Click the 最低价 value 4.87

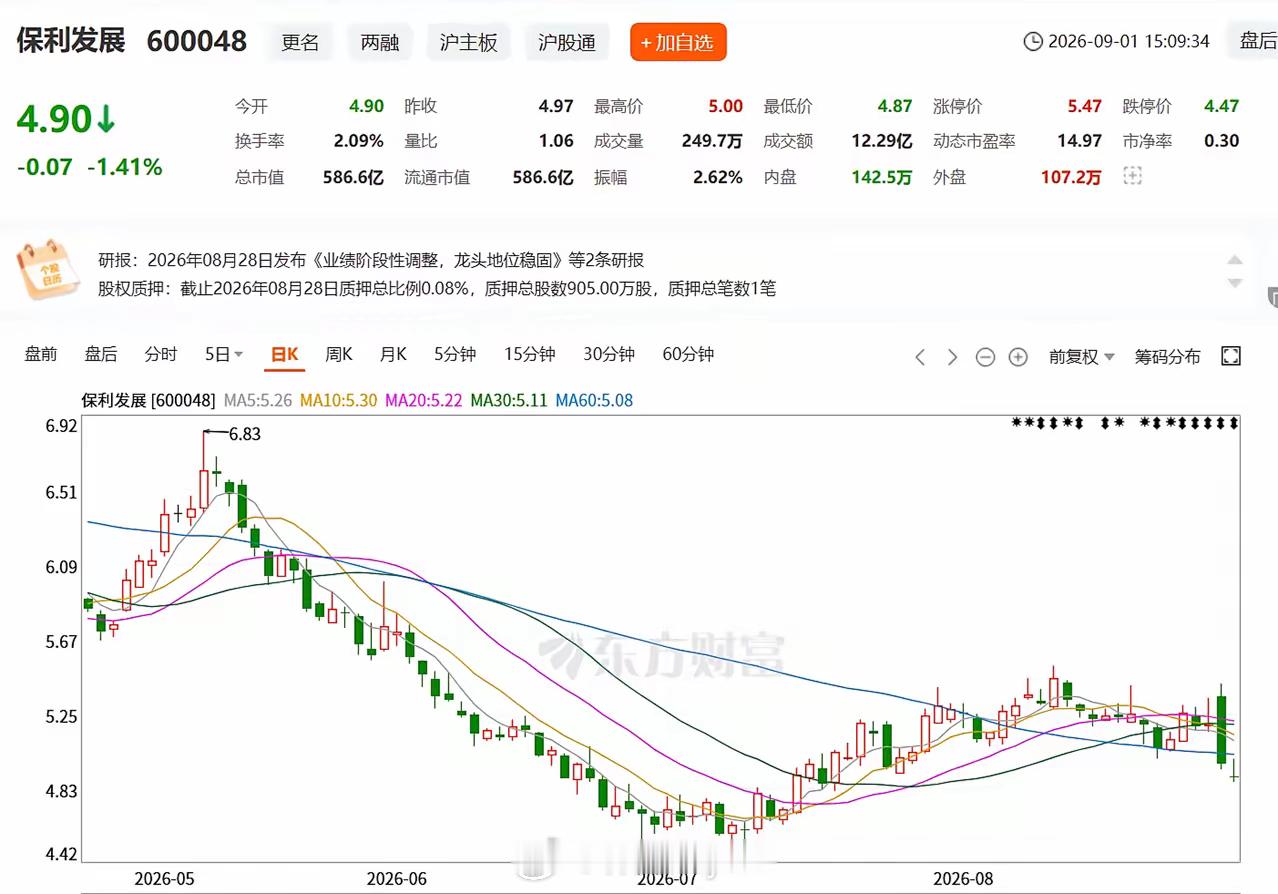coord(895,106)
